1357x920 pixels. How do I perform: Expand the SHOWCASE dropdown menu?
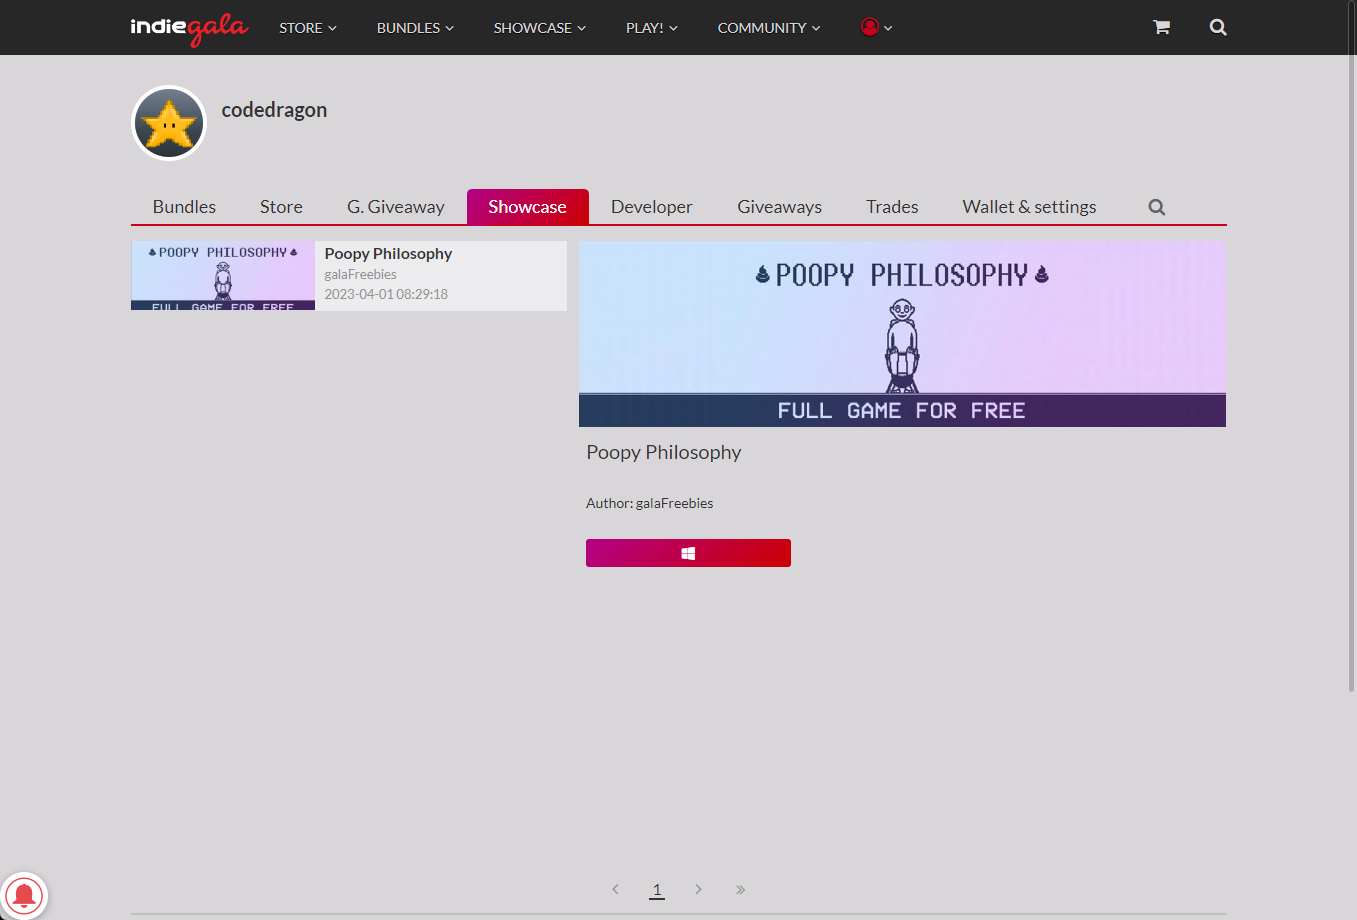pyautogui.click(x=540, y=28)
